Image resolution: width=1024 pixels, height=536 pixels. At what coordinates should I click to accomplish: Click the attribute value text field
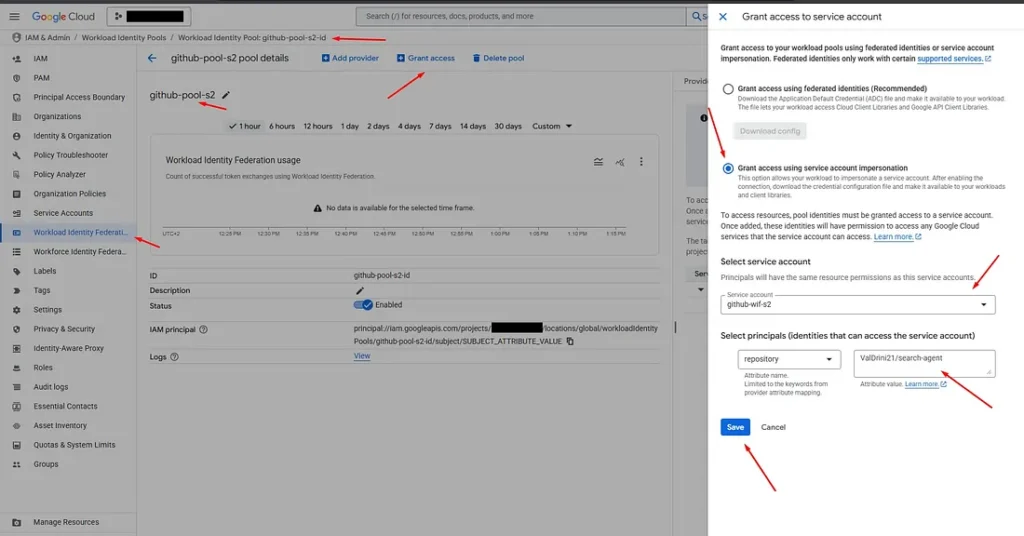click(924, 362)
